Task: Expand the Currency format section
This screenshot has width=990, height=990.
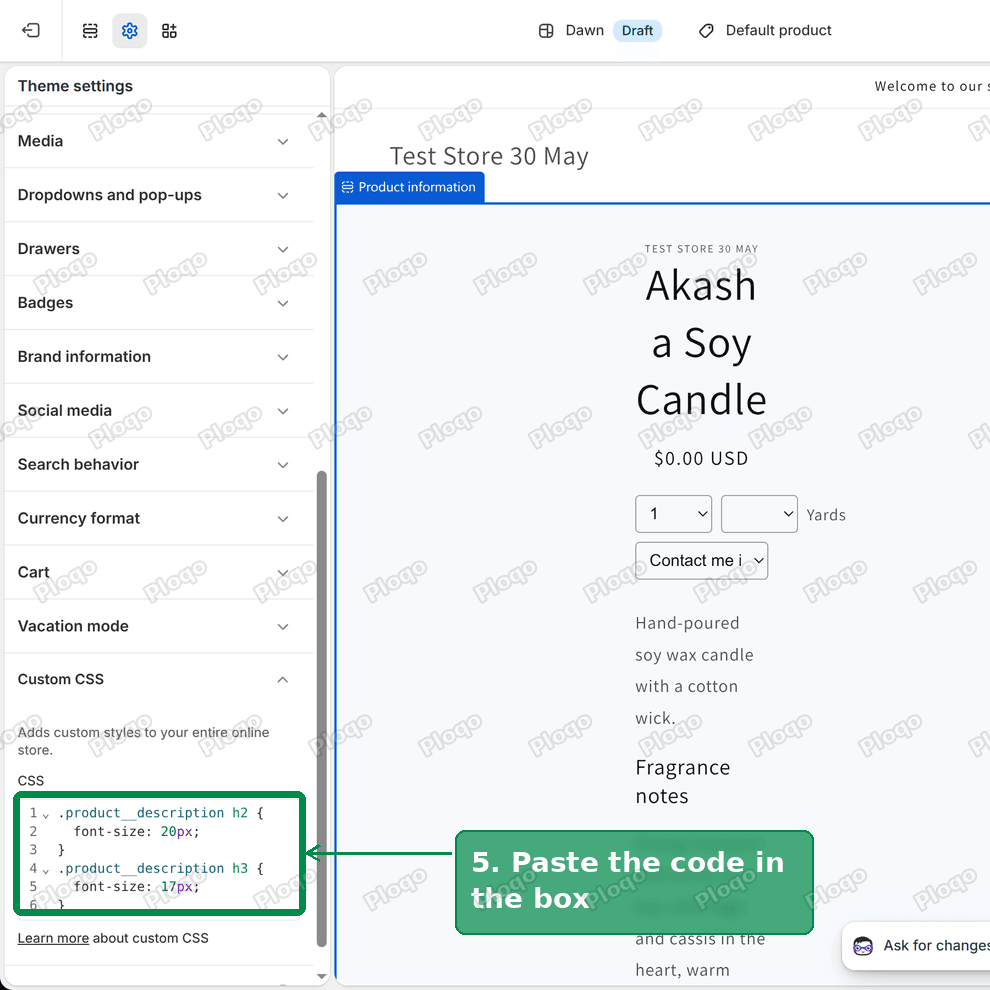Action: coord(159,518)
